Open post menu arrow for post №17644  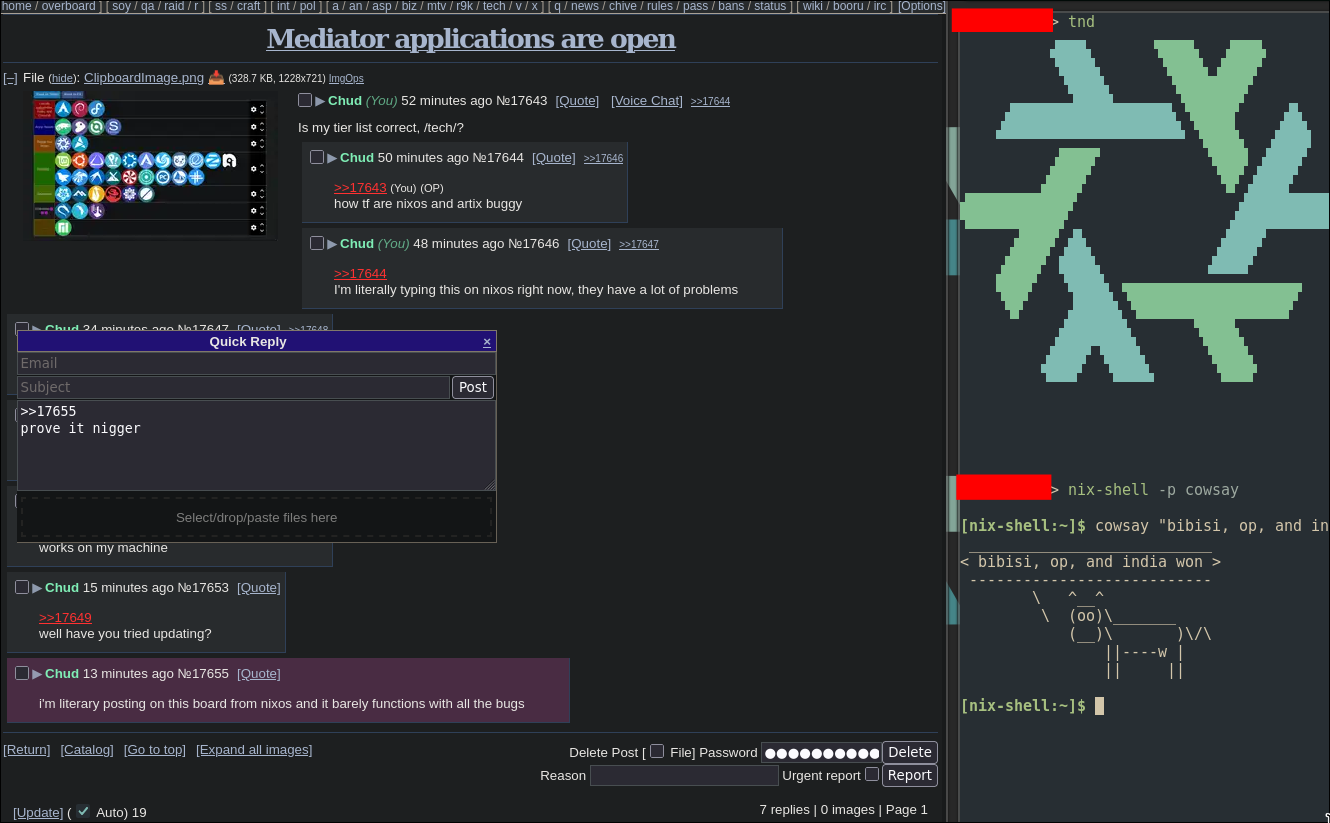click(332, 158)
